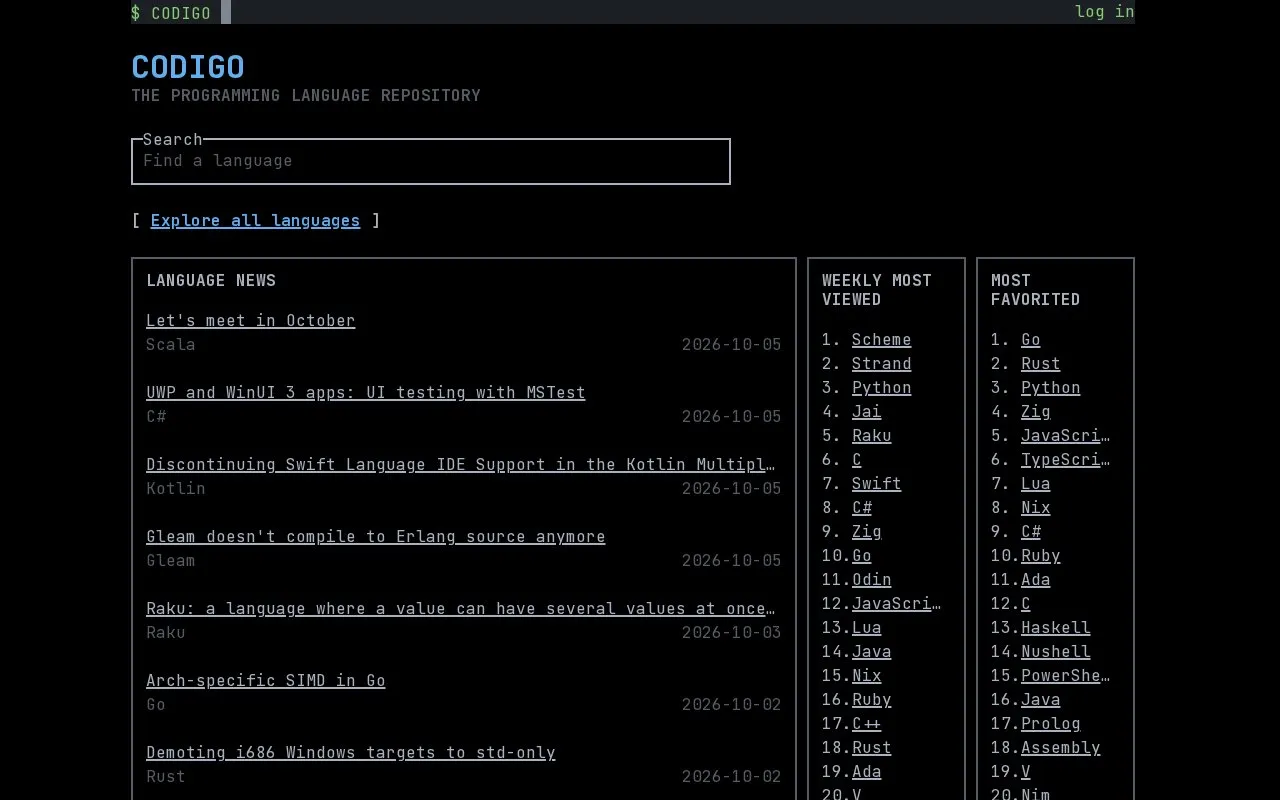This screenshot has width=1280, height=800.
Task: Open Gleam doesn't compile to Erlang post
Action: (x=375, y=536)
